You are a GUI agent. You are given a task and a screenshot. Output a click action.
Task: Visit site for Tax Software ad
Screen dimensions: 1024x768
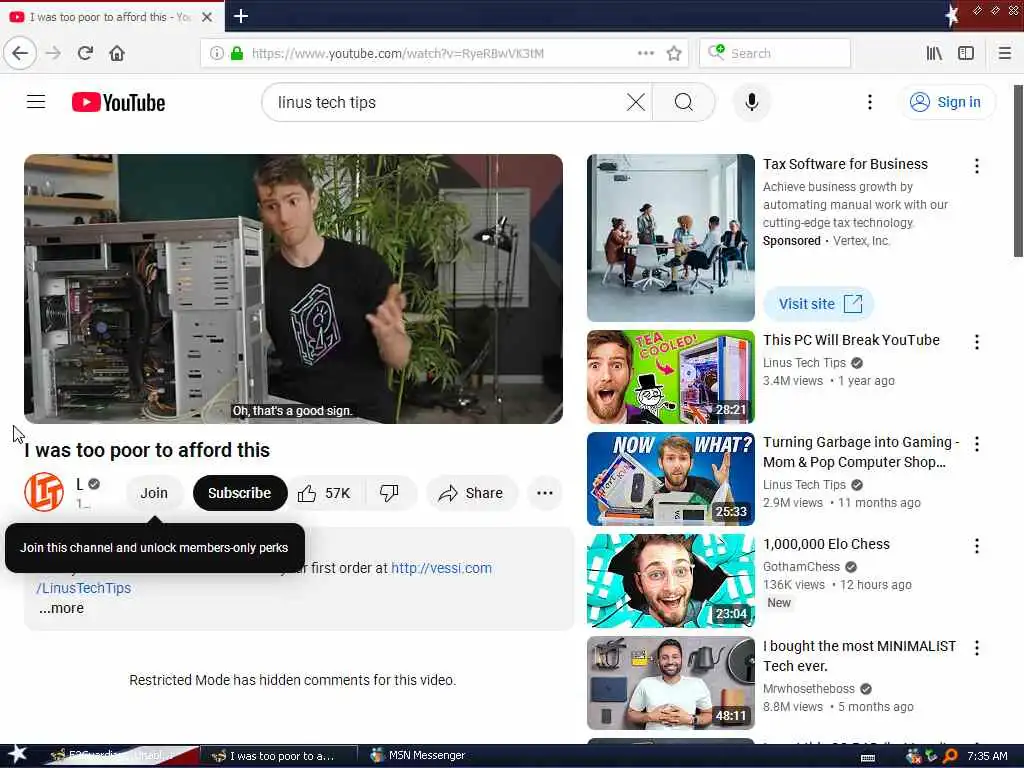click(818, 304)
